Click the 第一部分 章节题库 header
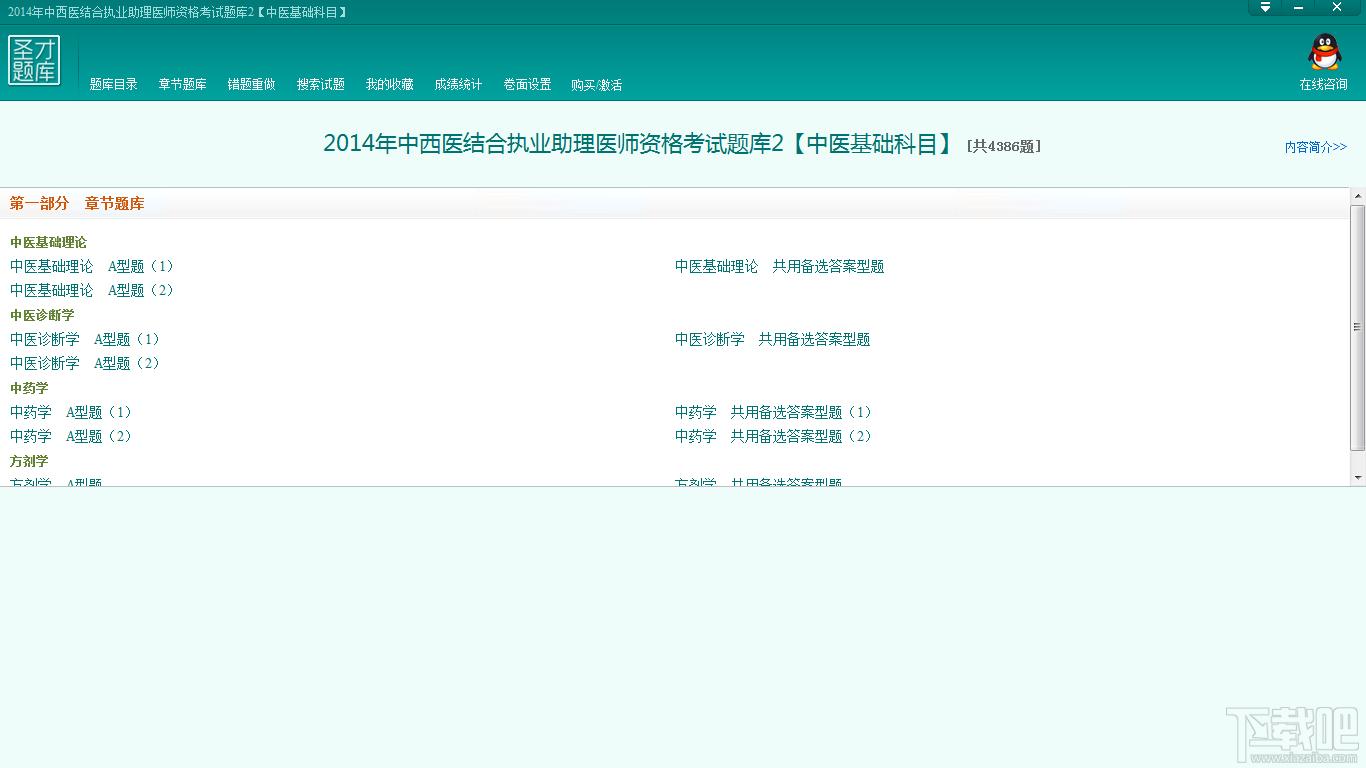 click(x=77, y=204)
